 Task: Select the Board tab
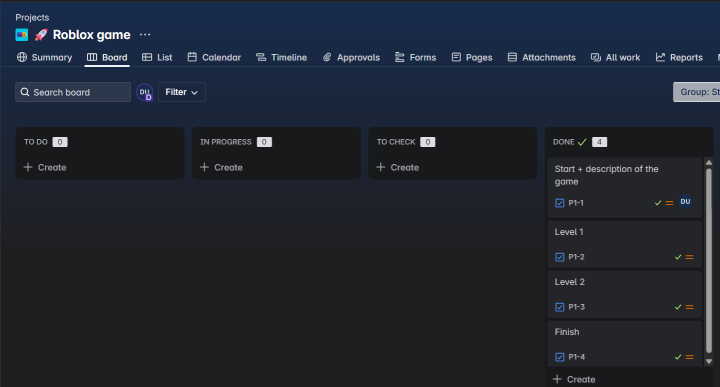point(107,57)
